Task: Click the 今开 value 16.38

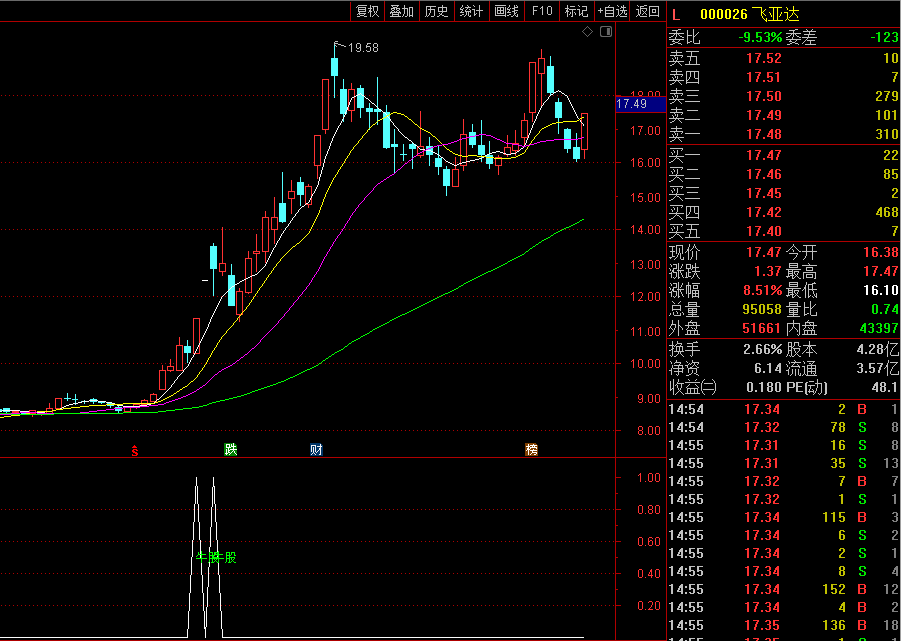Action: coord(881,252)
